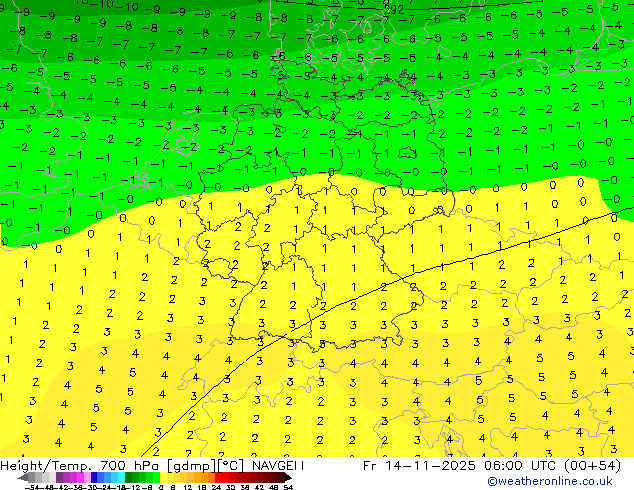
Task: Select the dark blue swatch at scale value -30
Action: 94,478
